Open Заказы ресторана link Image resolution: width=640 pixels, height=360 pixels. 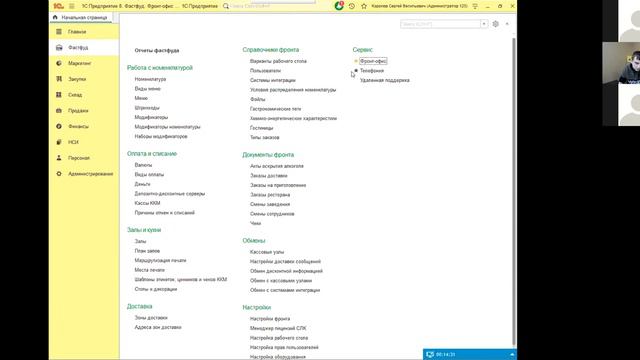[270, 195]
